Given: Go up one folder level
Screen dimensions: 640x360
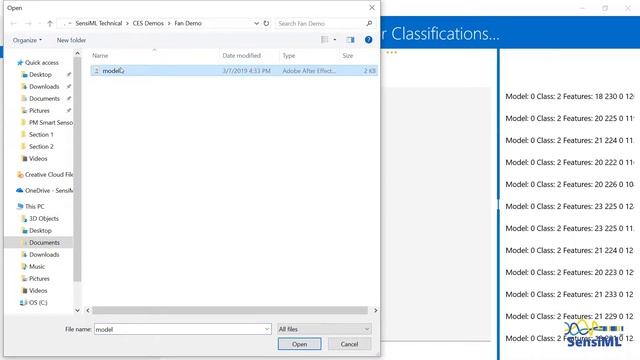Looking at the screenshot, I should [x=50, y=24].
